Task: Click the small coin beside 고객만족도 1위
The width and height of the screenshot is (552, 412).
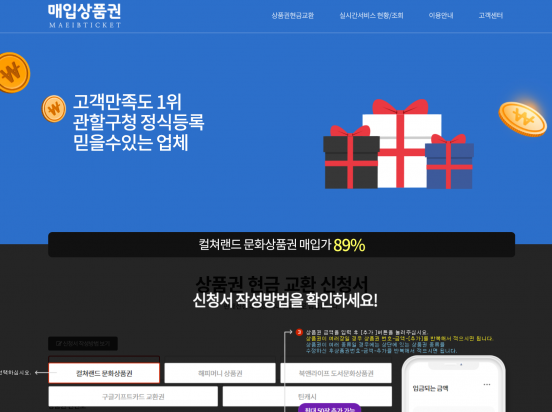Action: (x=54, y=109)
